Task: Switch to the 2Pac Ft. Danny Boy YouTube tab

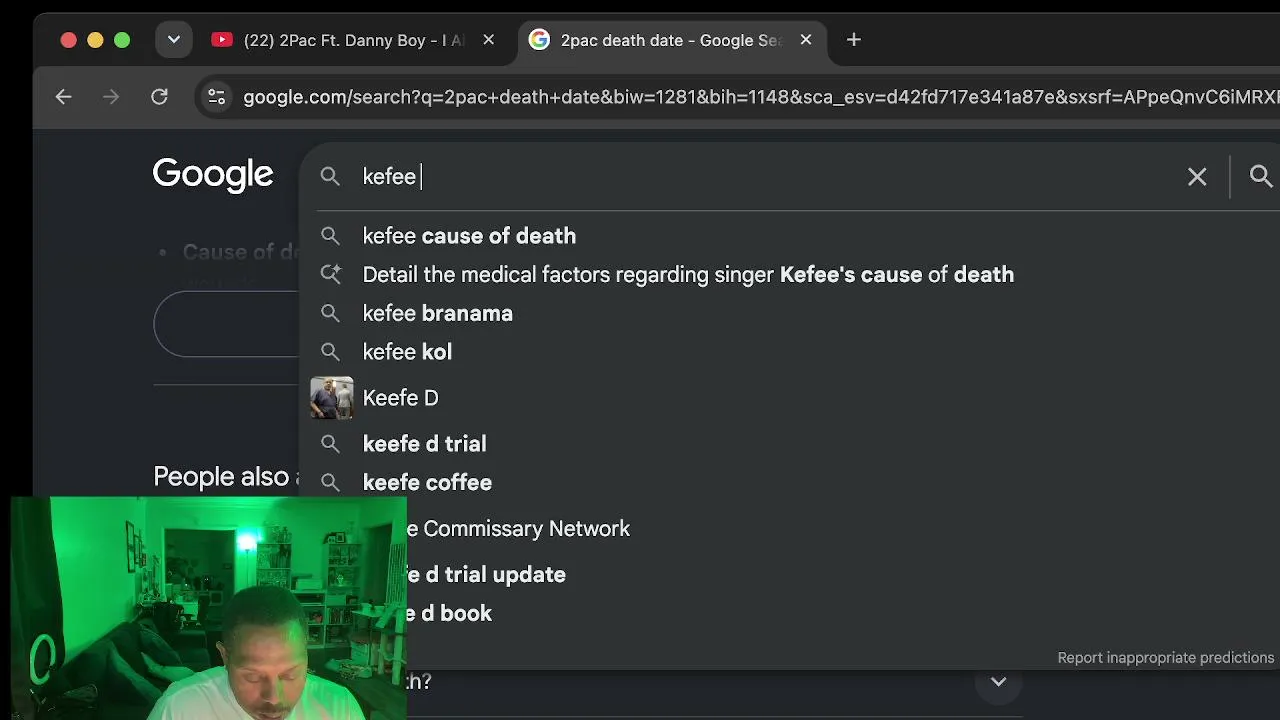Action: point(352,40)
